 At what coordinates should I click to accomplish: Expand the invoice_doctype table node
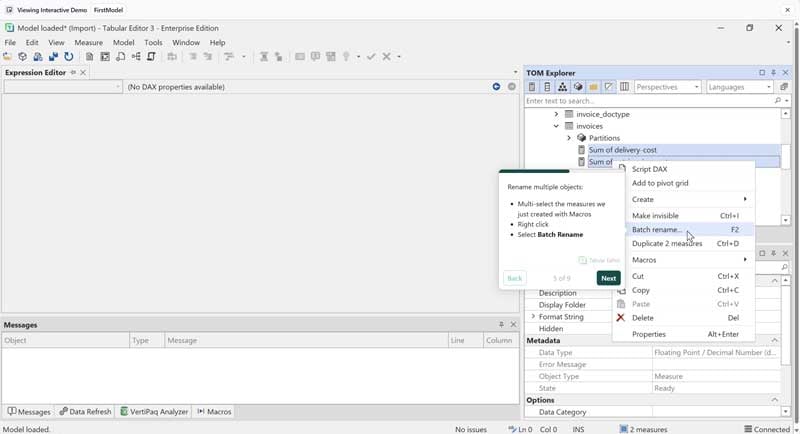pos(556,115)
